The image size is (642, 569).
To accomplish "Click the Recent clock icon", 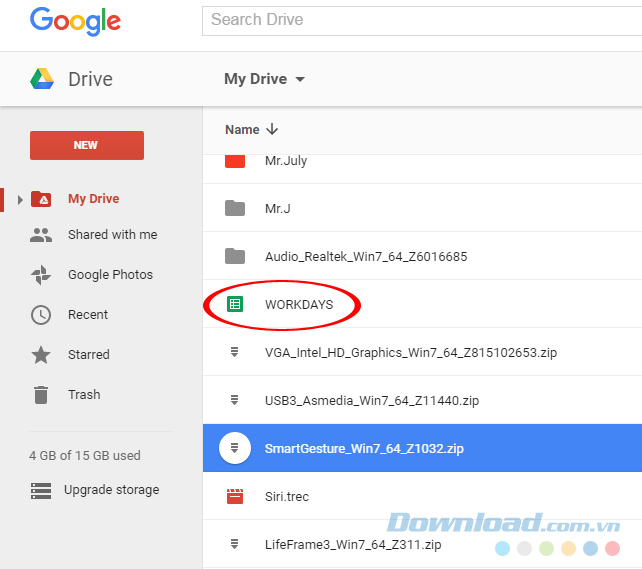I will pos(41,315).
